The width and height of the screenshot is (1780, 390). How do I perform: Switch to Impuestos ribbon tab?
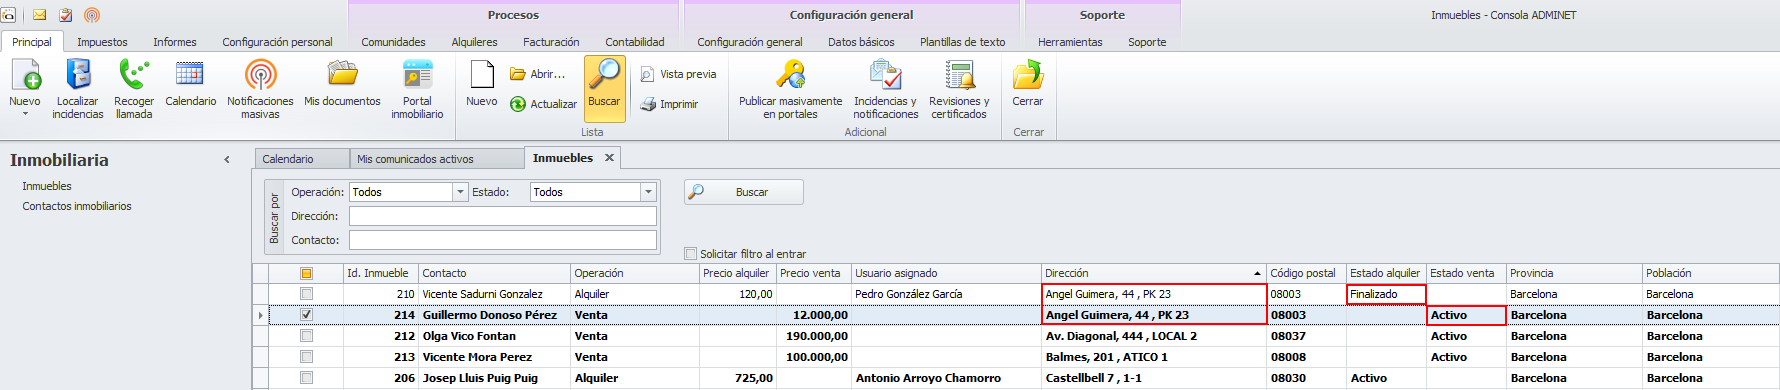point(102,42)
